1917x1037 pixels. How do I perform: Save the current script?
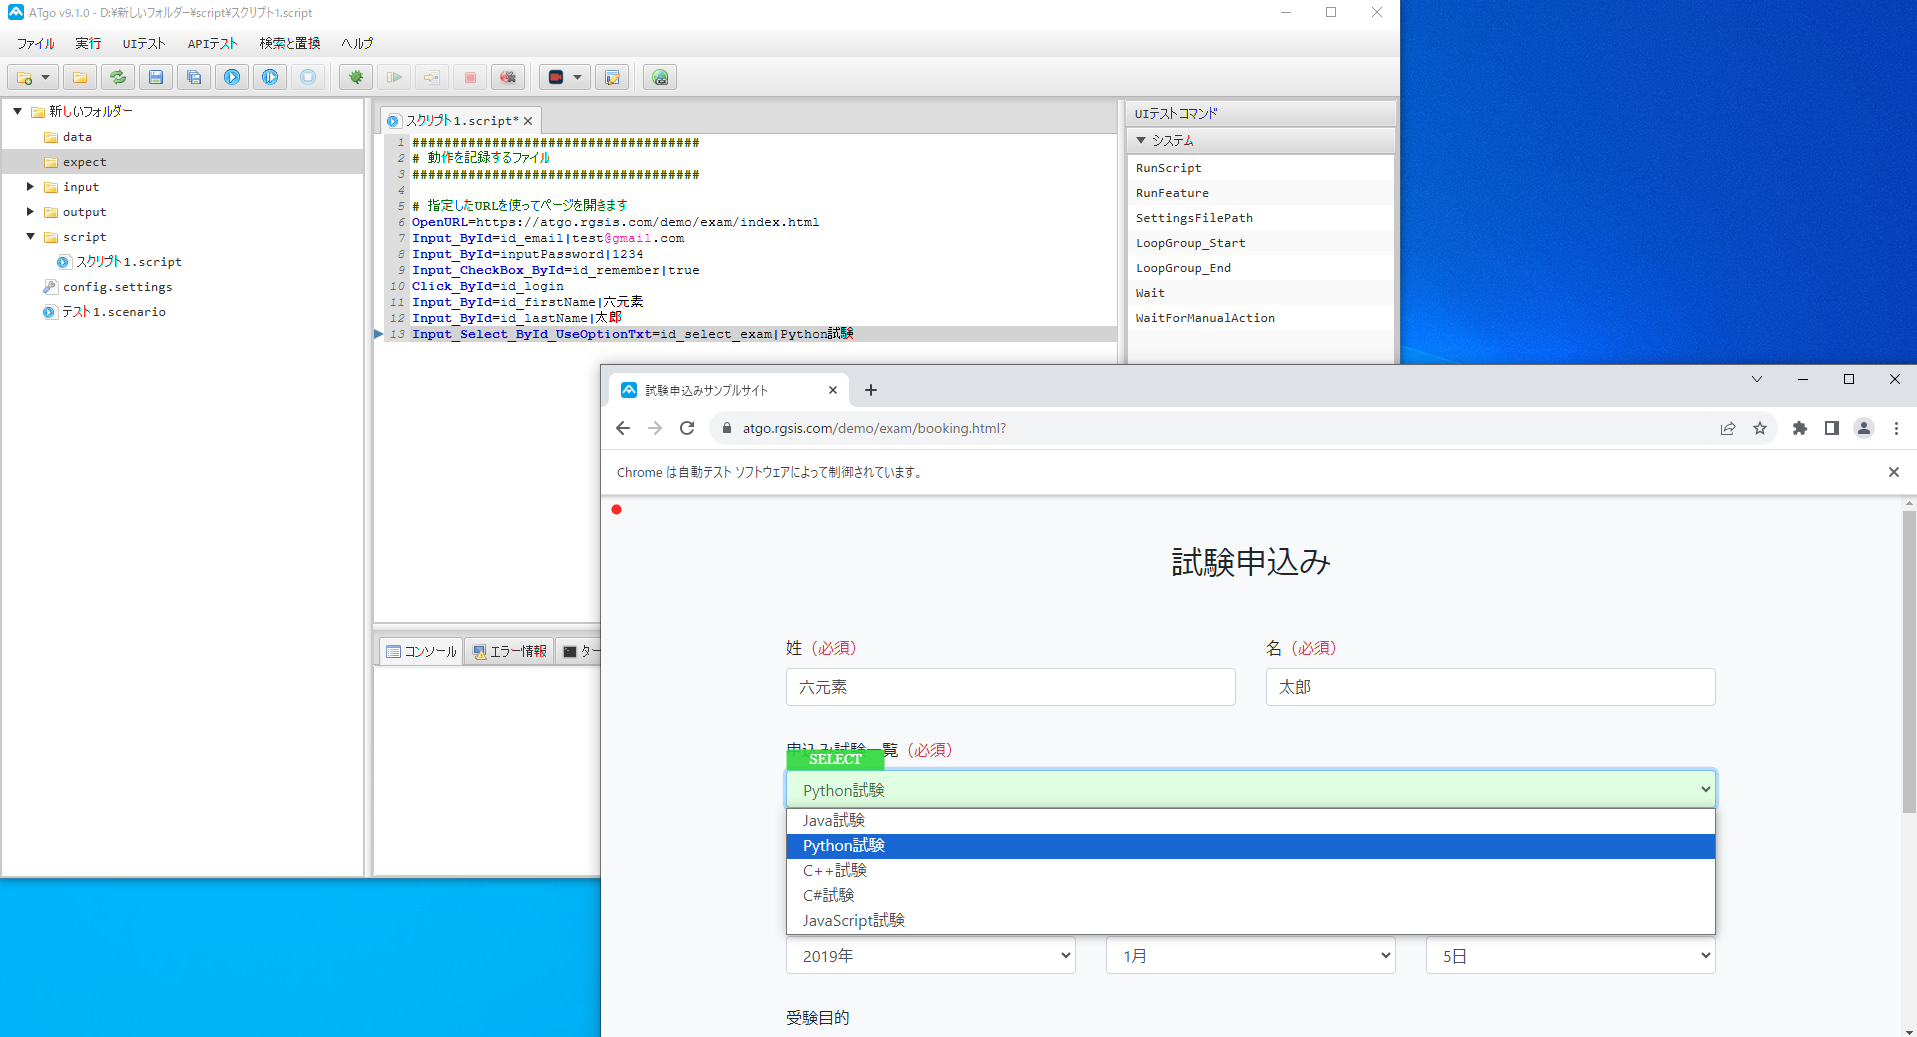pyautogui.click(x=155, y=77)
